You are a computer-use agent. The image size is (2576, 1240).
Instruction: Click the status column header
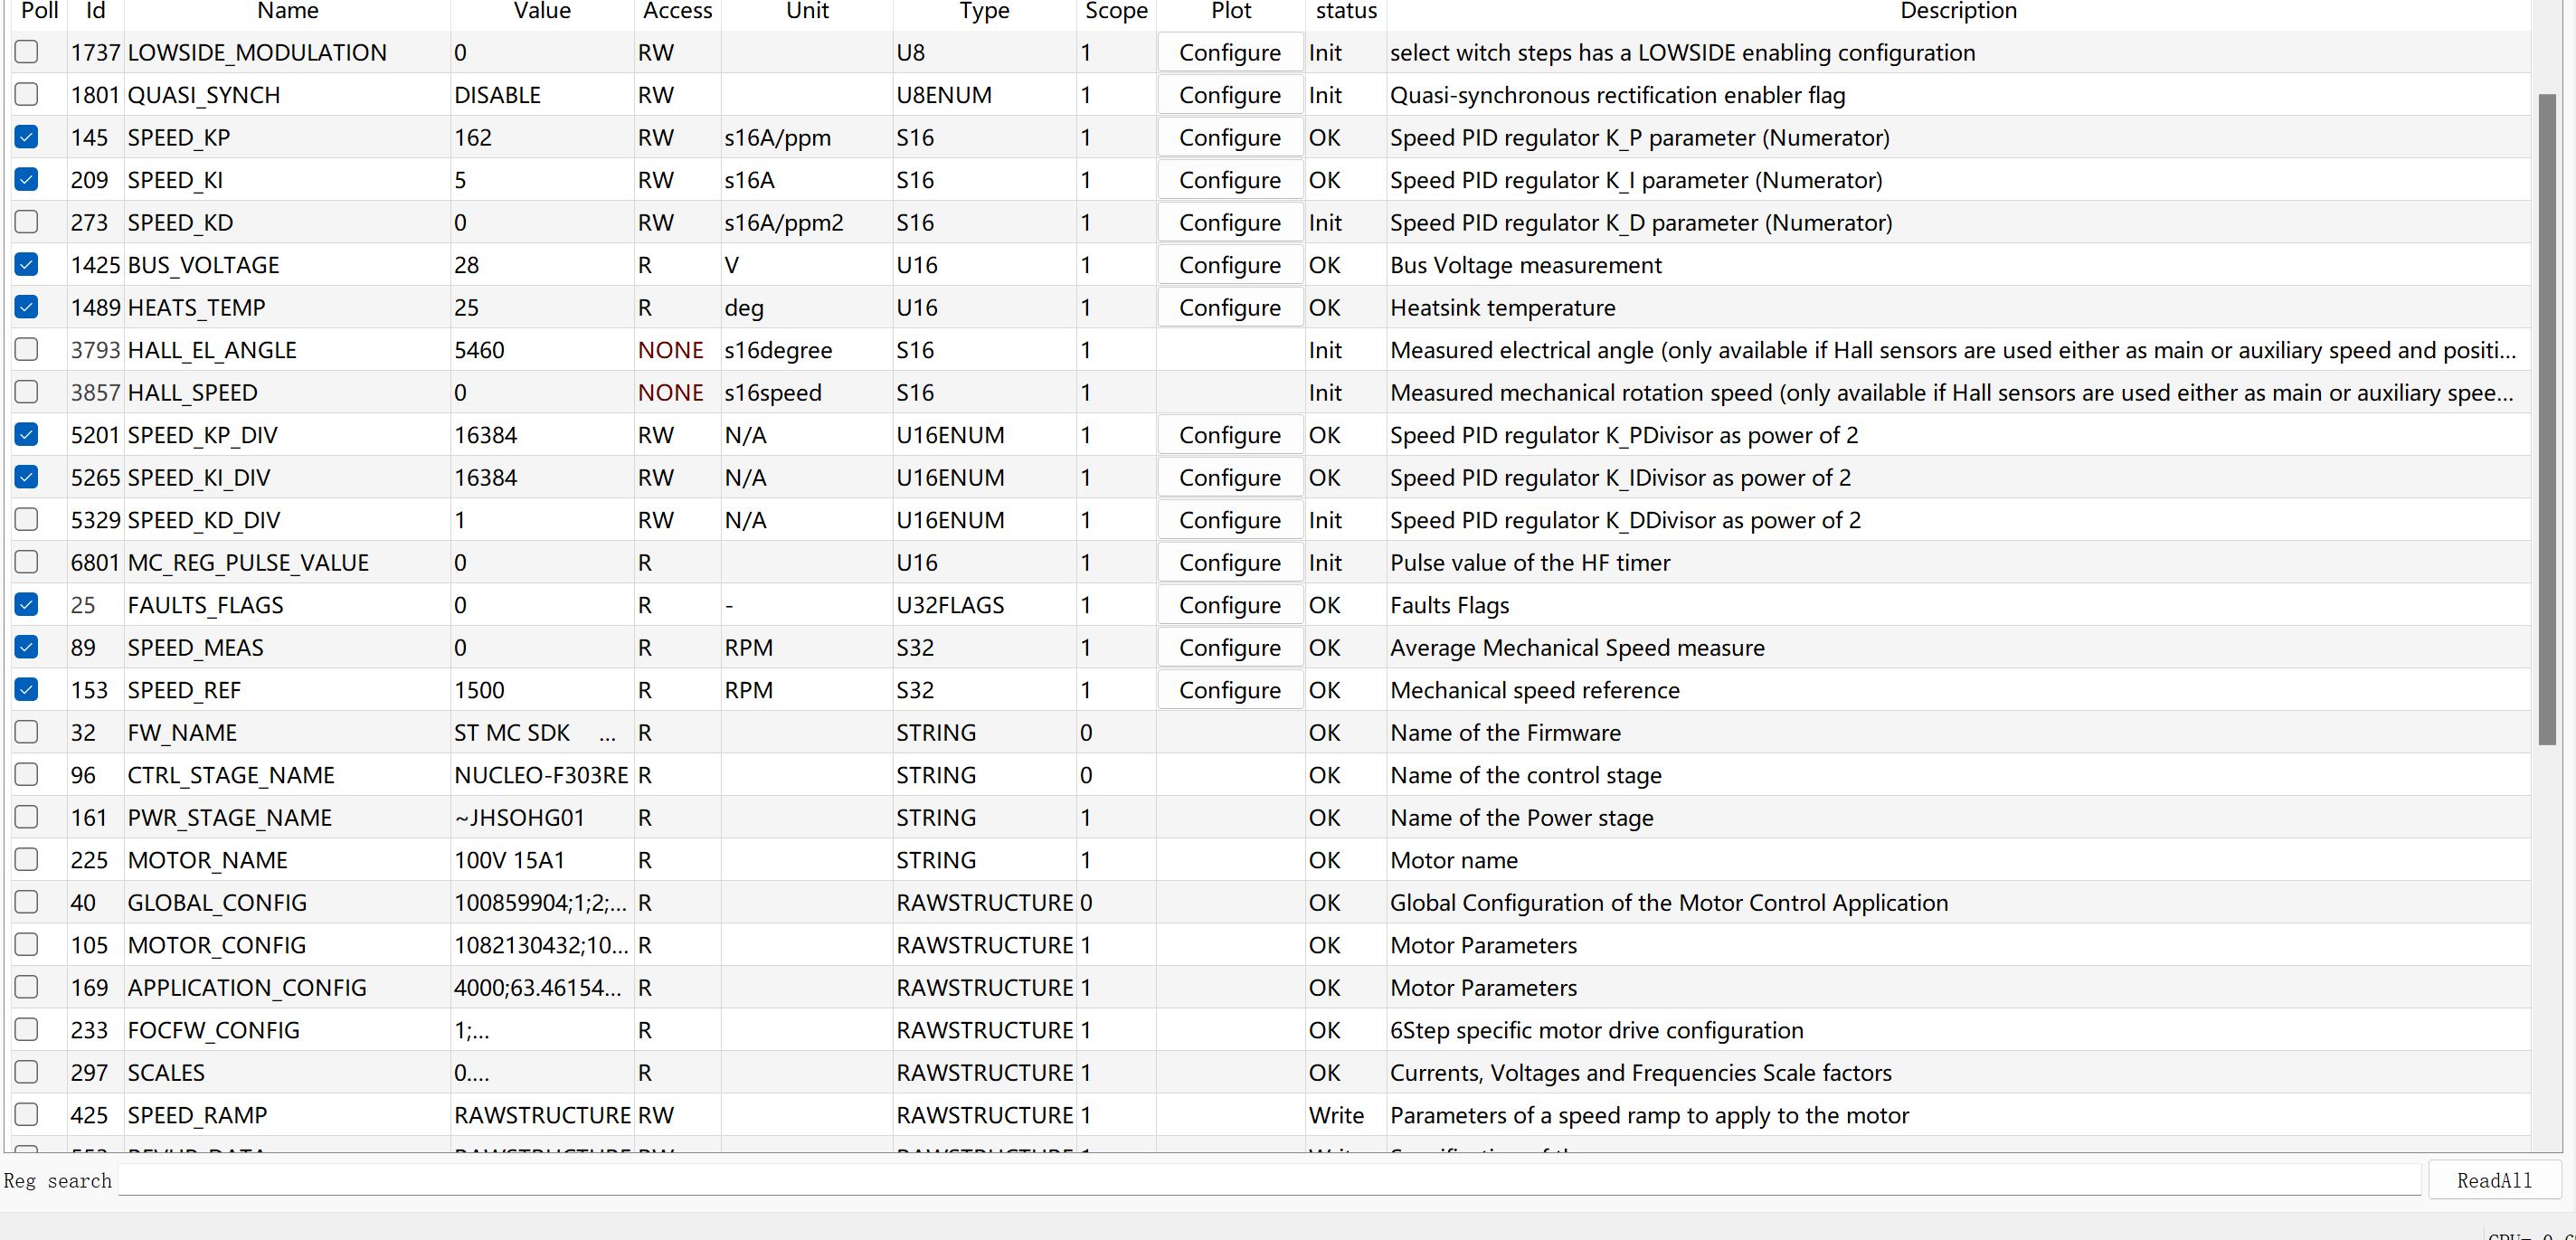point(1345,12)
